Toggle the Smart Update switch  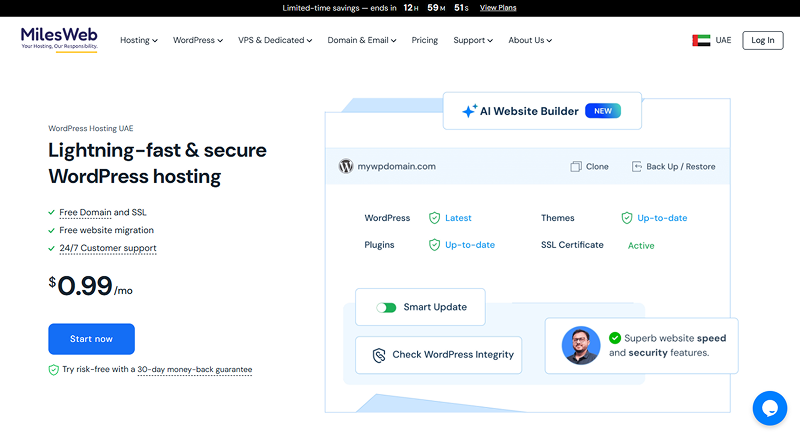click(x=386, y=307)
